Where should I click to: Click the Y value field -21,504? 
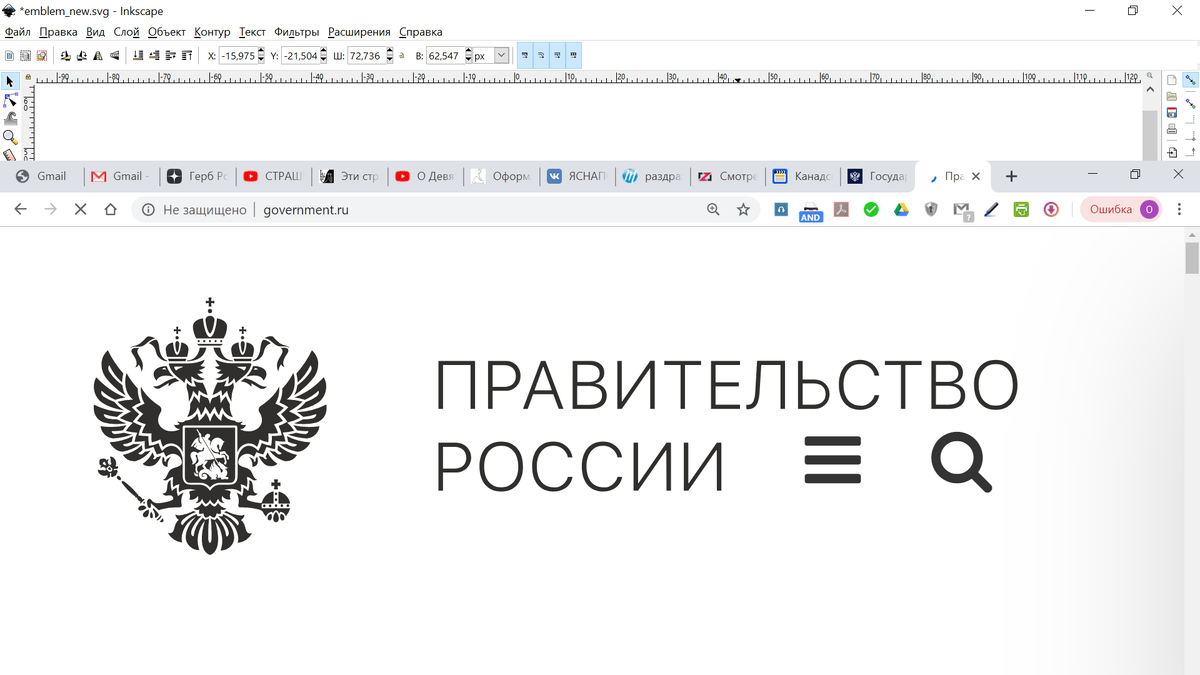(301, 56)
